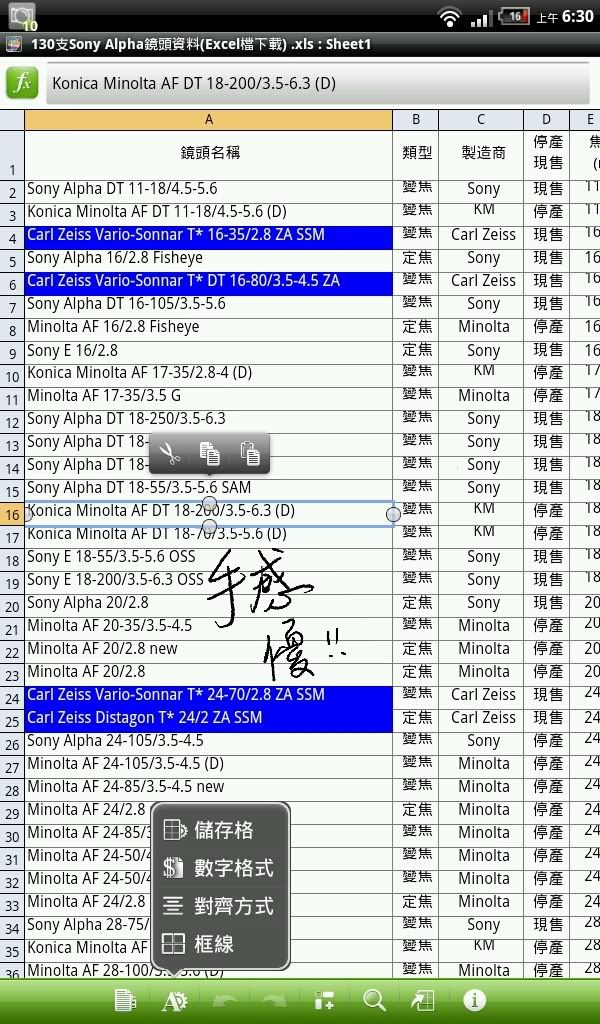600x1024 pixels.
Task: Tap the undo arrow in the bottom toolbar
Action: (225, 1000)
